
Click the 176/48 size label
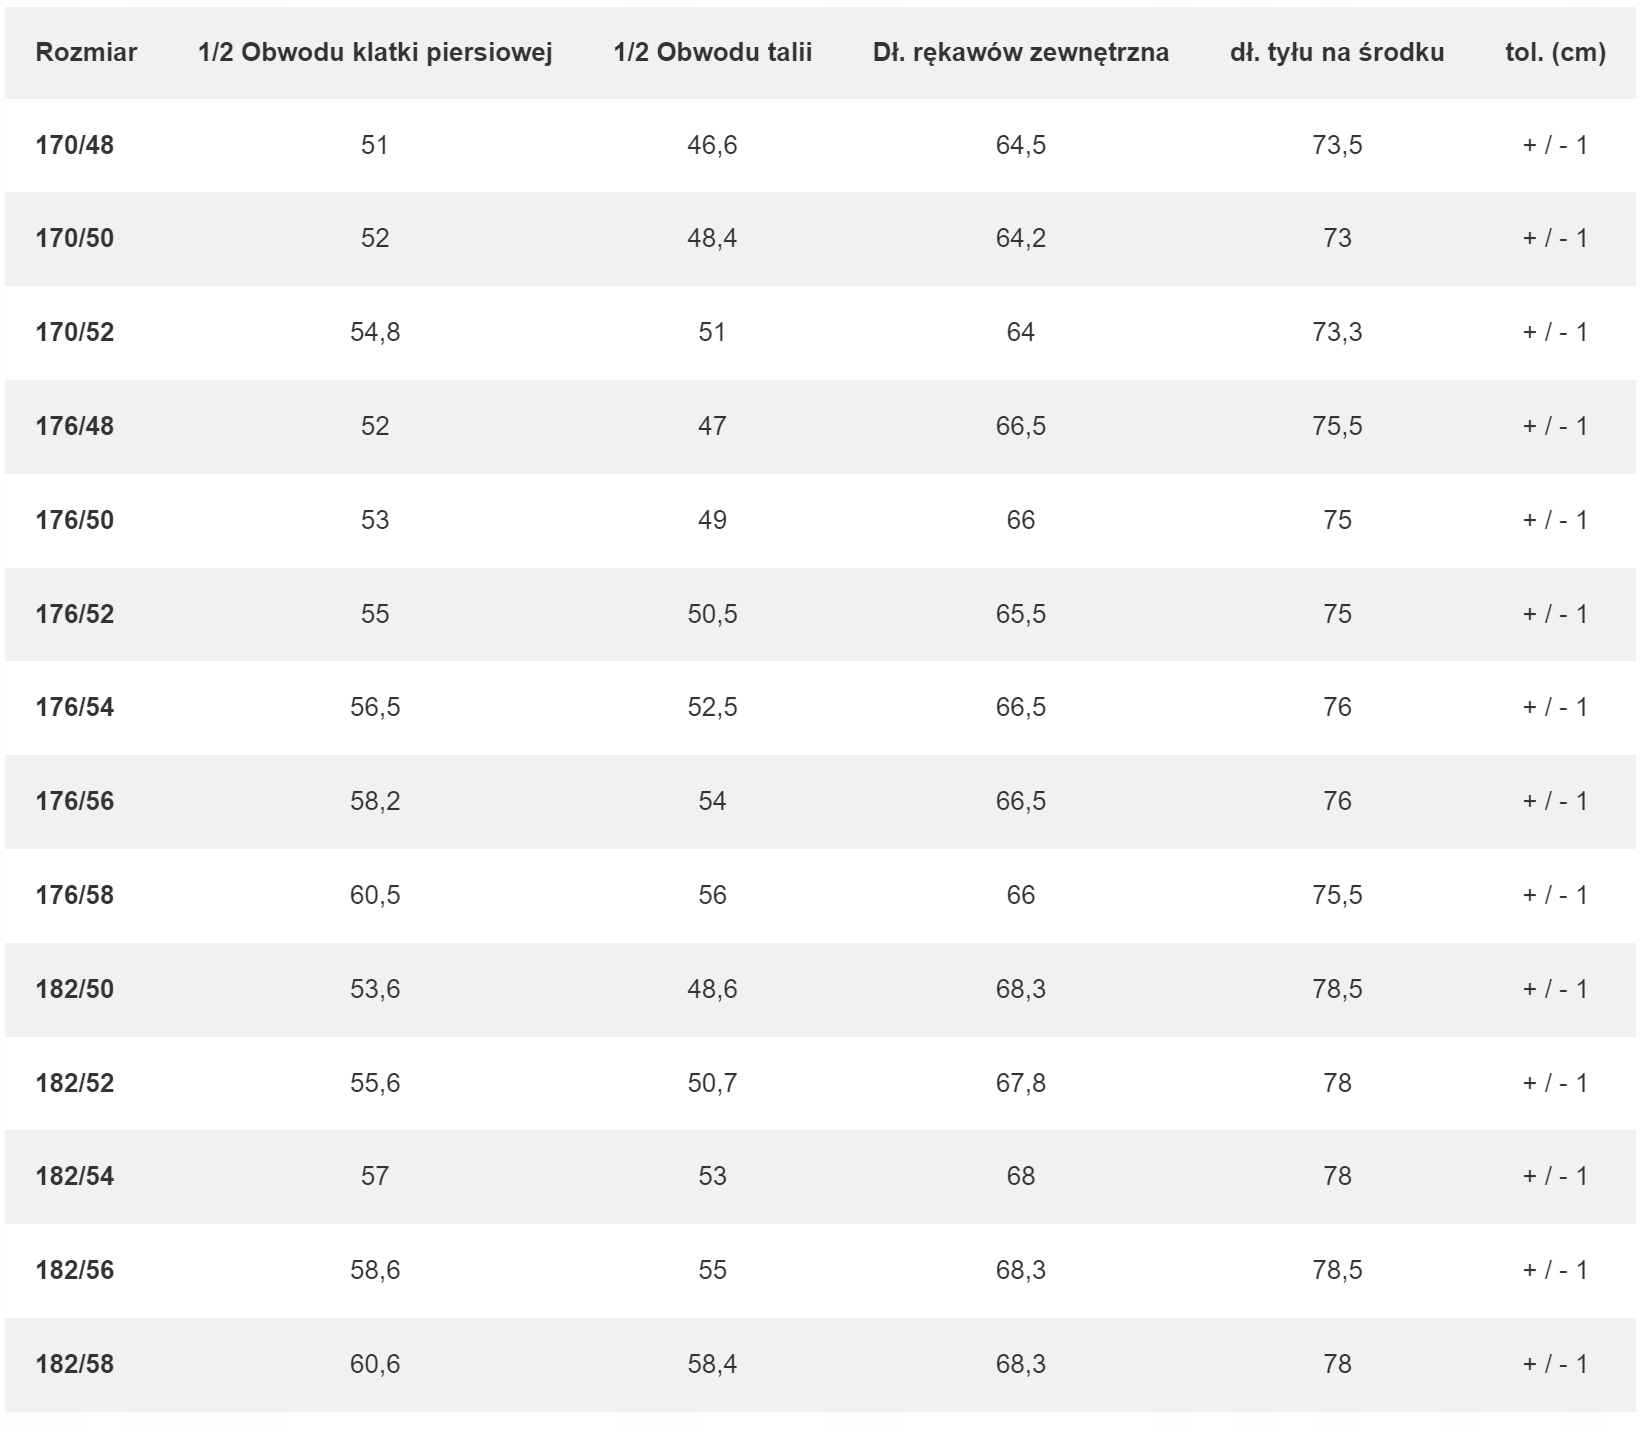[75, 426]
